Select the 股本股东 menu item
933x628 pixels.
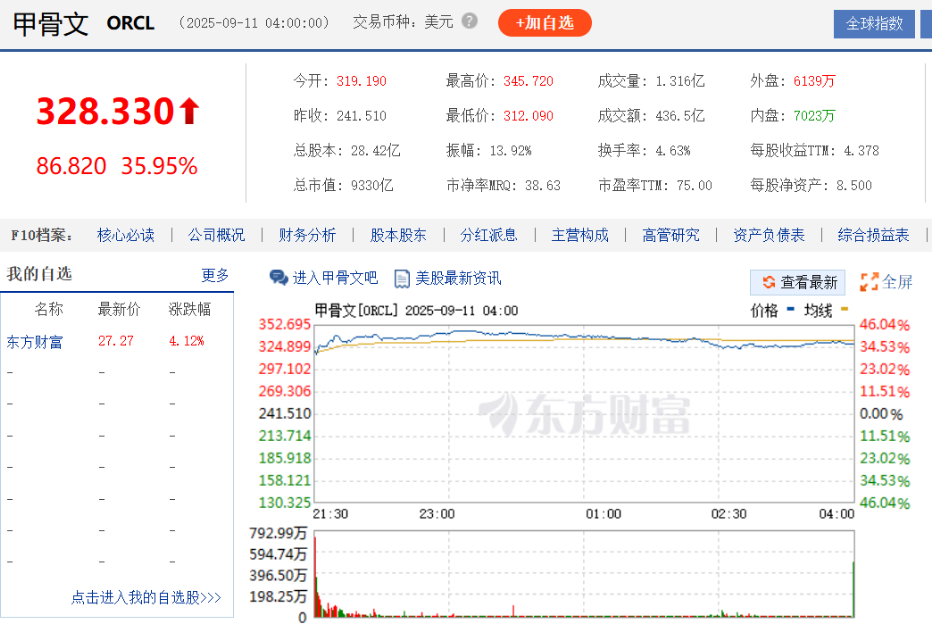[x=398, y=236]
